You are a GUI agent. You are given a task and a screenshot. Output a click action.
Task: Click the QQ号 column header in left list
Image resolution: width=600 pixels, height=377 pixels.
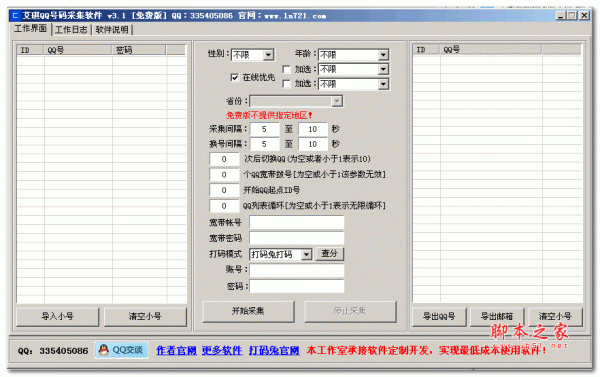point(78,50)
